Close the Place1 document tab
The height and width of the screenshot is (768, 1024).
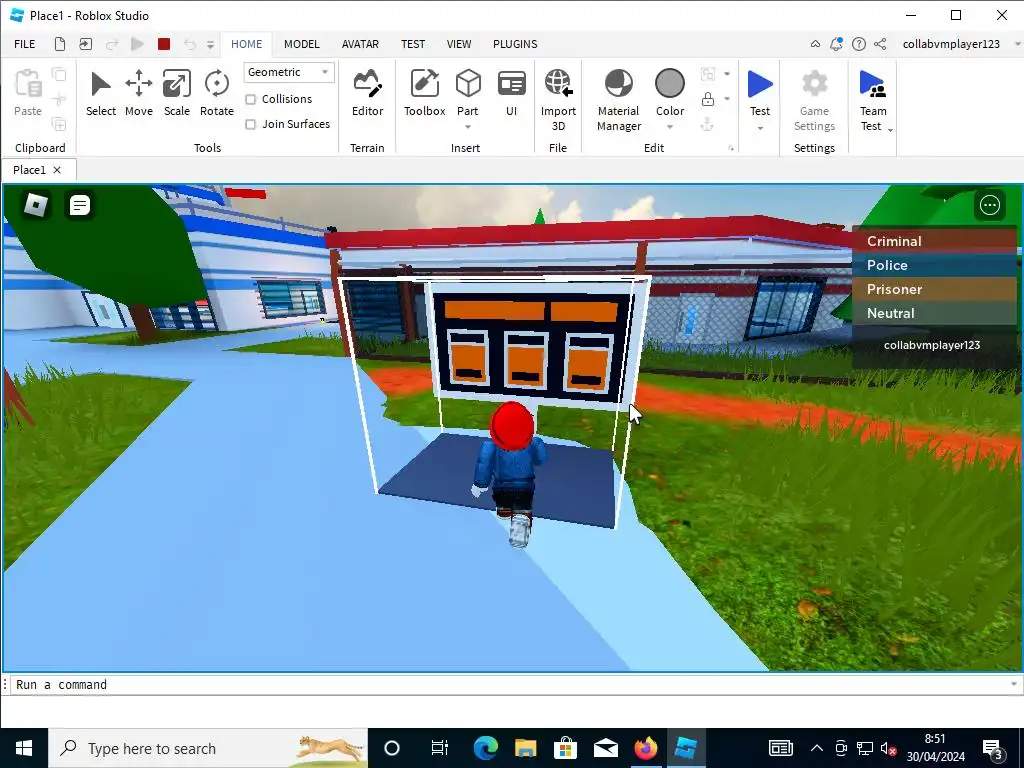(57, 170)
